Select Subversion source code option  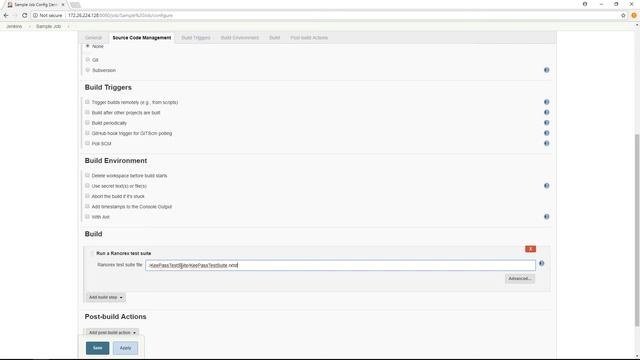point(87,70)
